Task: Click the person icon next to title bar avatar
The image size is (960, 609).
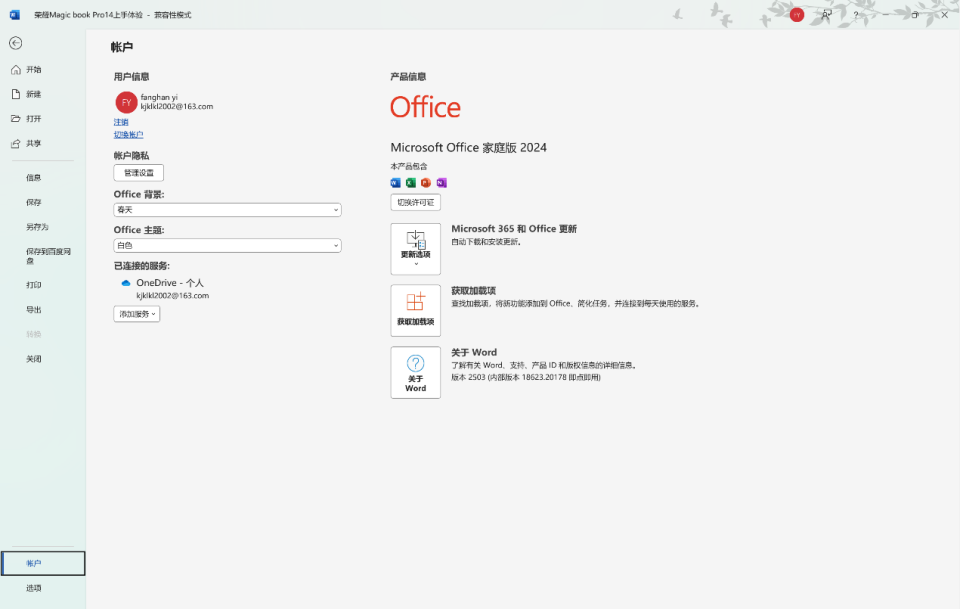Action: [826, 15]
